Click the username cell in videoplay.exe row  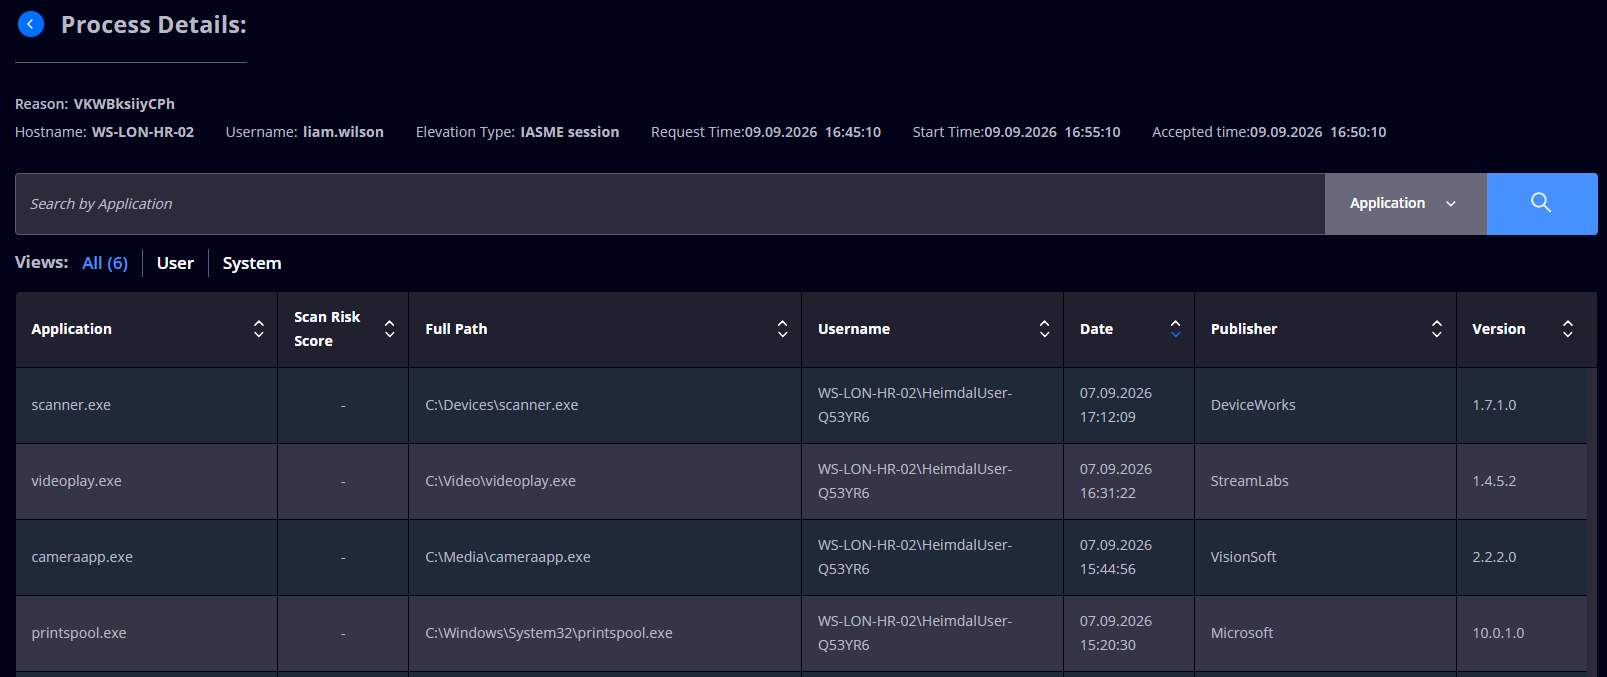click(x=932, y=481)
